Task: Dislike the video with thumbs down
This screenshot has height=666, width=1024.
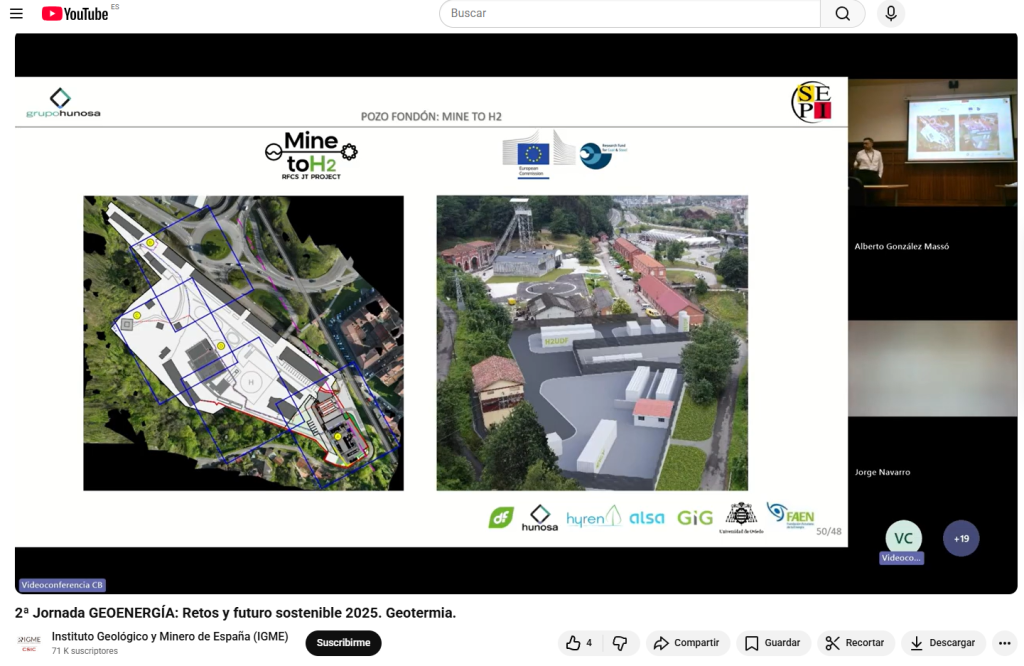Action: coord(620,643)
